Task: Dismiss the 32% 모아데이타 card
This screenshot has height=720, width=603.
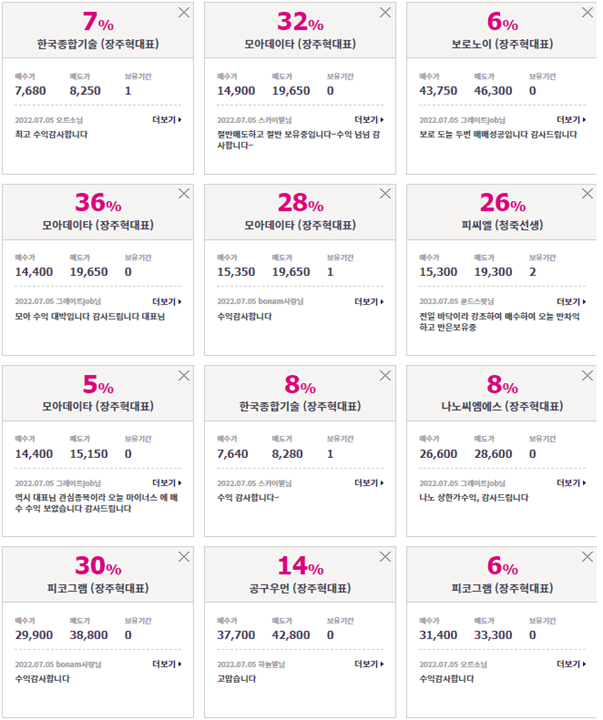Action: point(385,12)
